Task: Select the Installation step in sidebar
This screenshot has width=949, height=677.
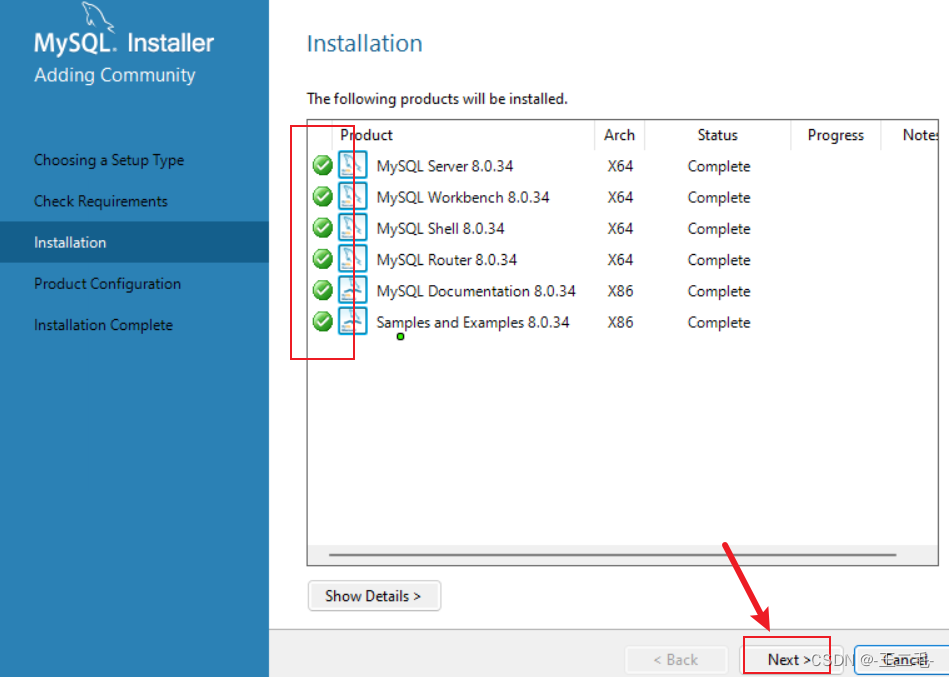Action: click(x=134, y=242)
